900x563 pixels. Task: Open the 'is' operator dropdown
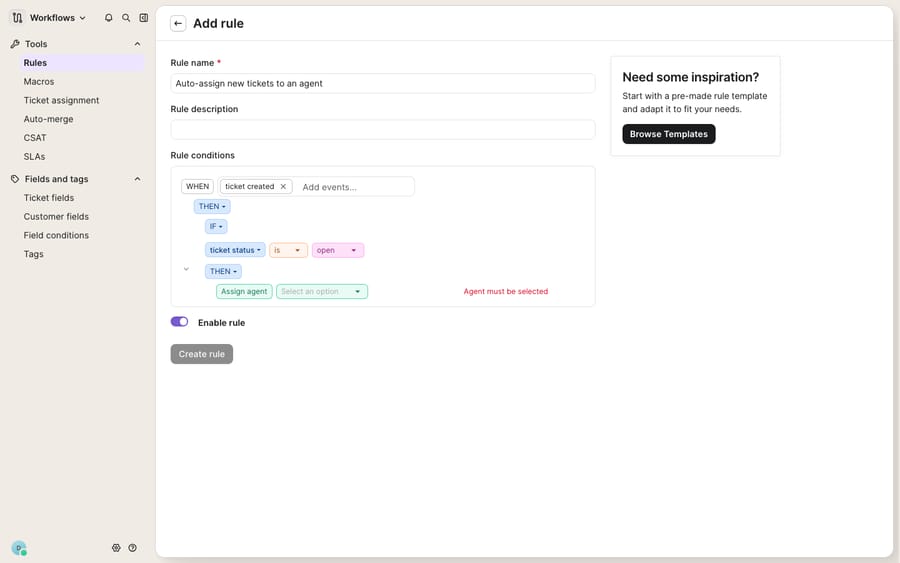tap(288, 250)
